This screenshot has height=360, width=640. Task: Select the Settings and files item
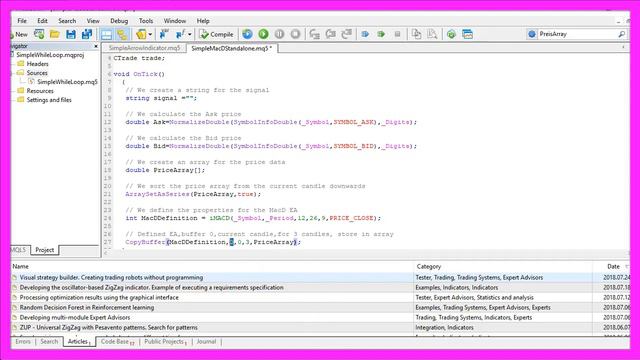pos(49,100)
